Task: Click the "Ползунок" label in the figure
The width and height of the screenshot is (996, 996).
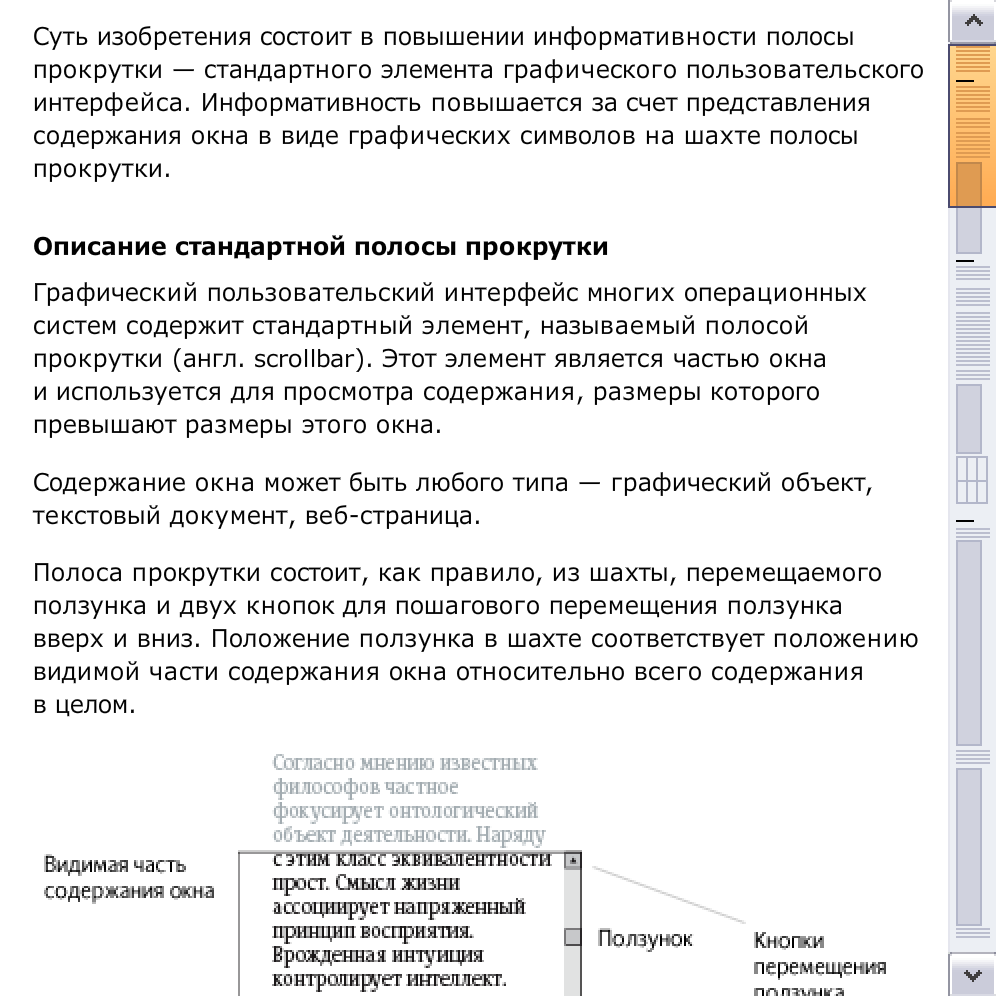Action: (644, 940)
